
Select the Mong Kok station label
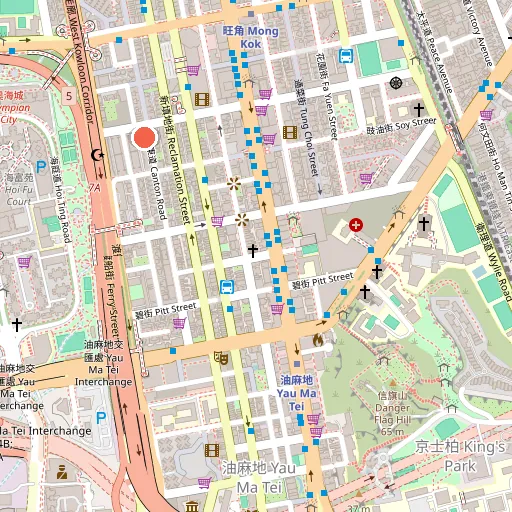click(x=251, y=37)
